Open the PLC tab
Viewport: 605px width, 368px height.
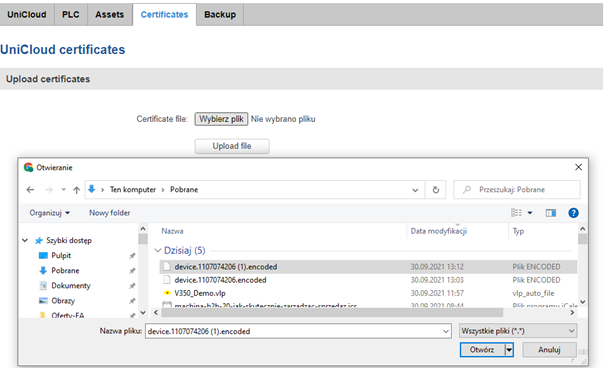click(x=71, y=15)
